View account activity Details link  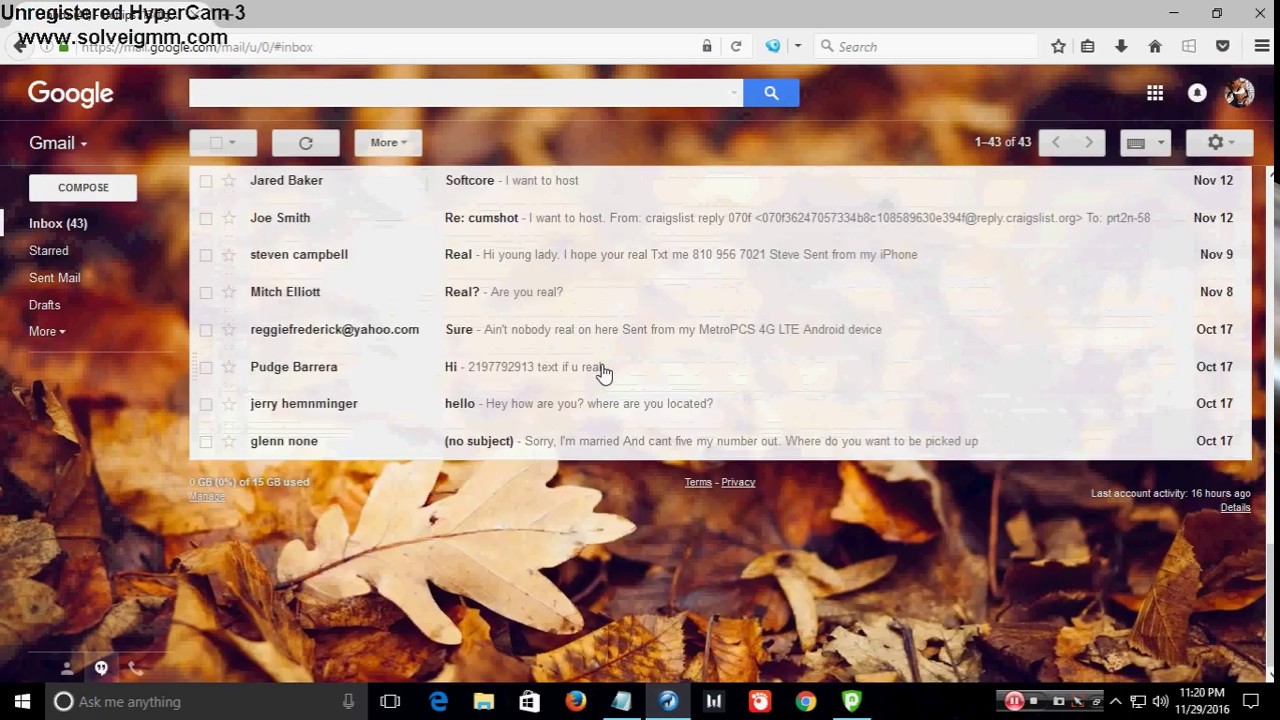[1235, 508]
